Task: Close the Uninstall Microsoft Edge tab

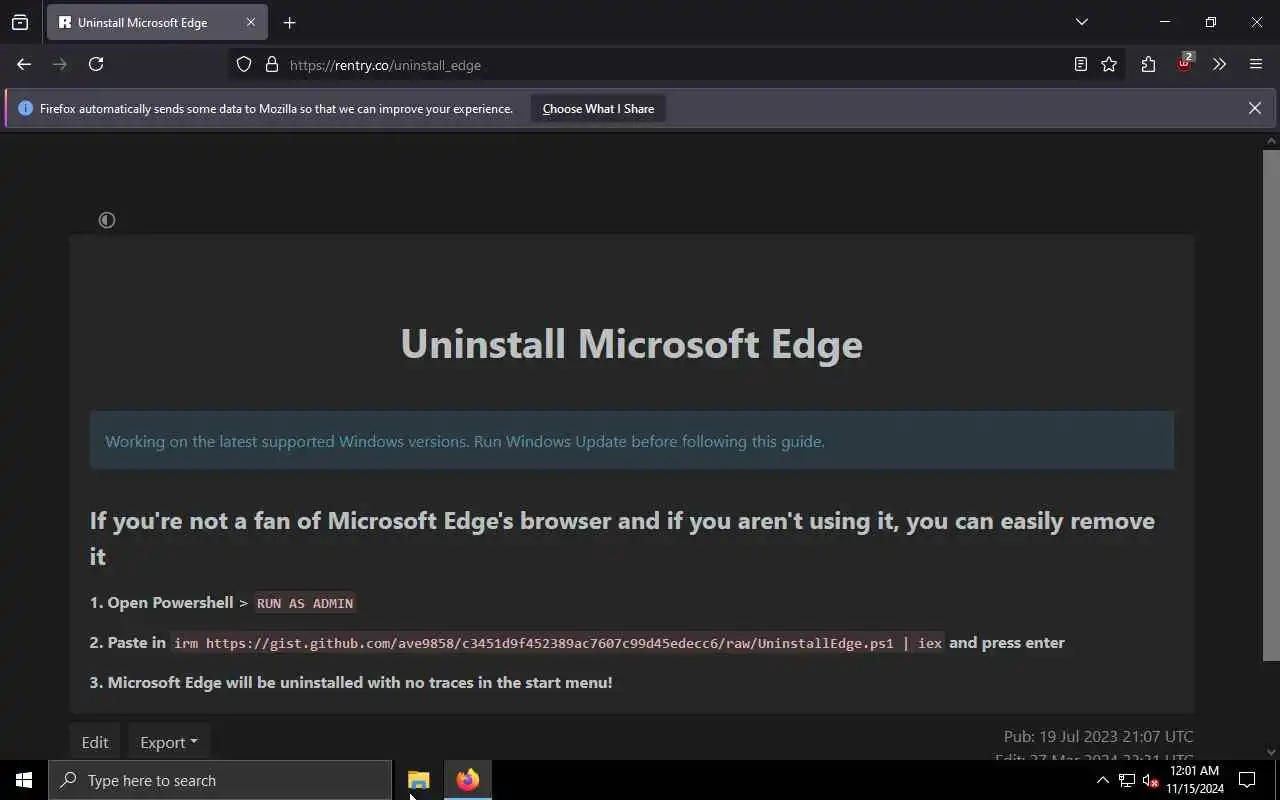Action: pyautogui.click(x=251, y=22)
